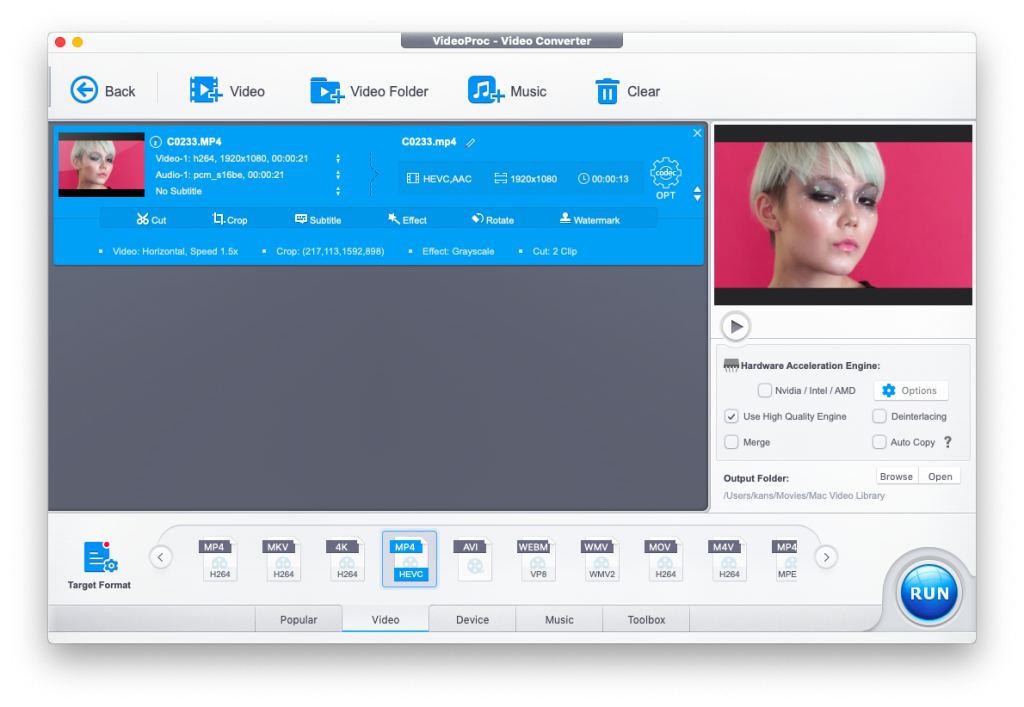
Task: Uncheck Use High Quality Engine
Action: (x=731, y=416)
